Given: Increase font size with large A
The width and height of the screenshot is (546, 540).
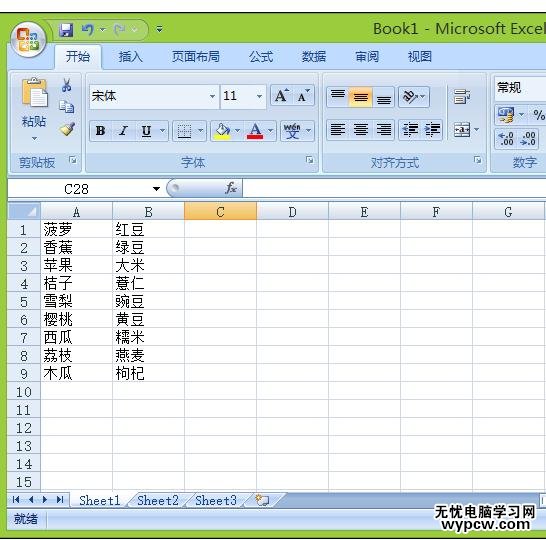Looking at the screenshot, I should [281, 96].
